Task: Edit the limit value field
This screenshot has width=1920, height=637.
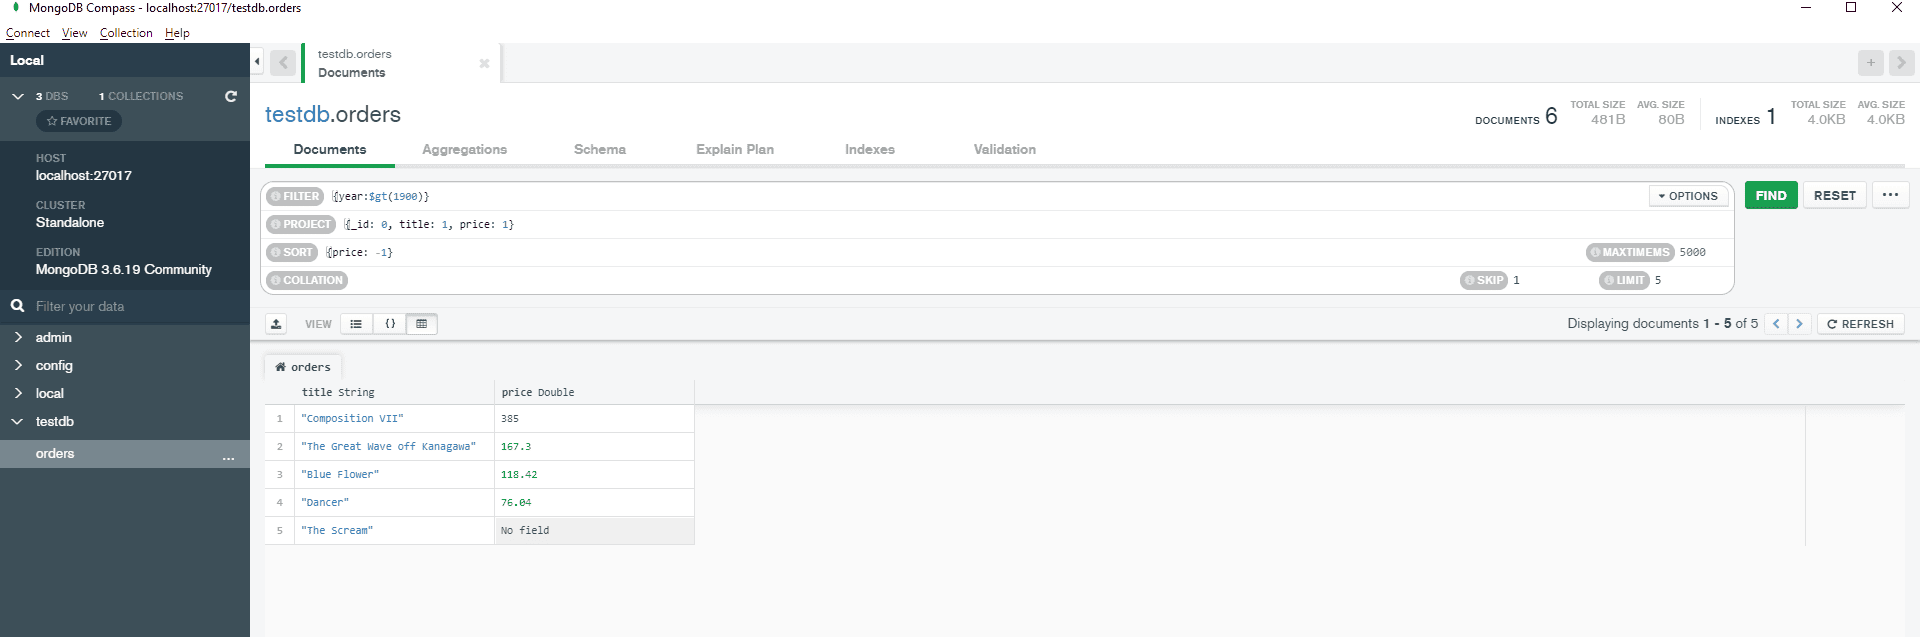Action: (x=1690, y=280)
